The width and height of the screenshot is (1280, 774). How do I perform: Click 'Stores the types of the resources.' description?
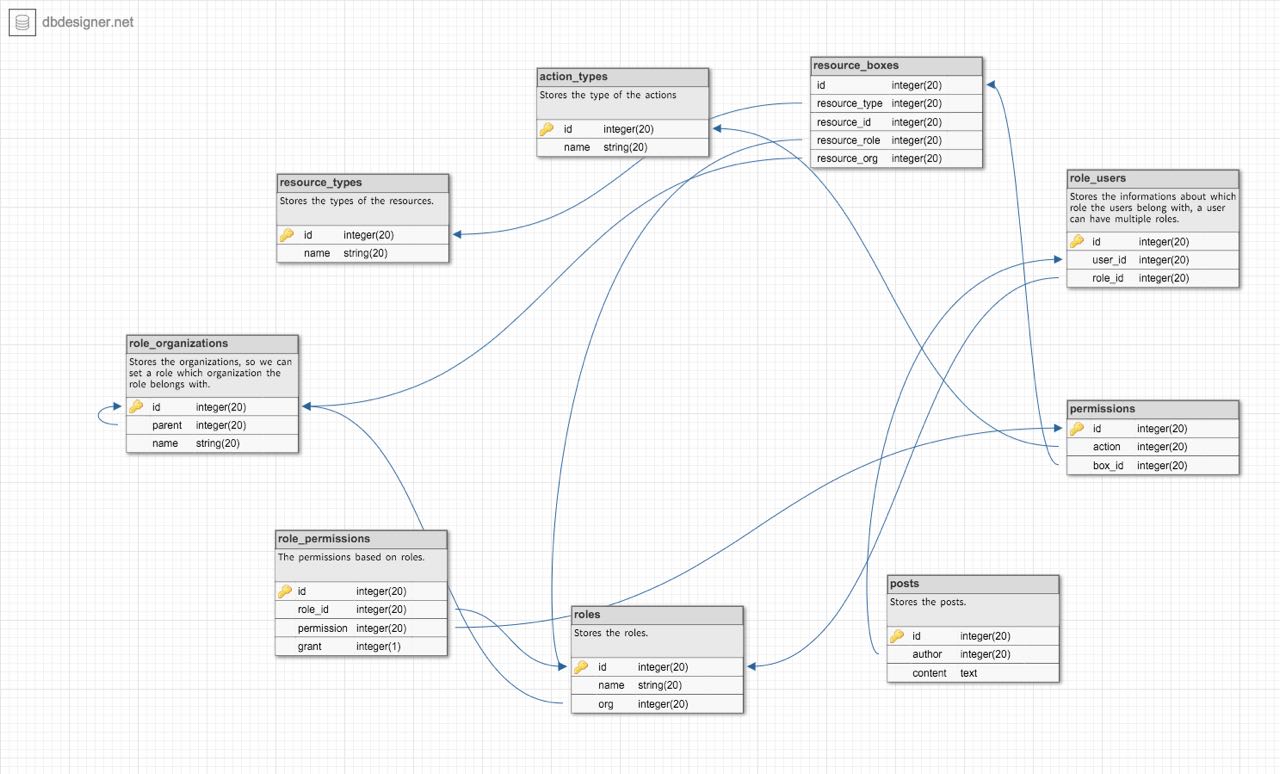click(357, 201)
